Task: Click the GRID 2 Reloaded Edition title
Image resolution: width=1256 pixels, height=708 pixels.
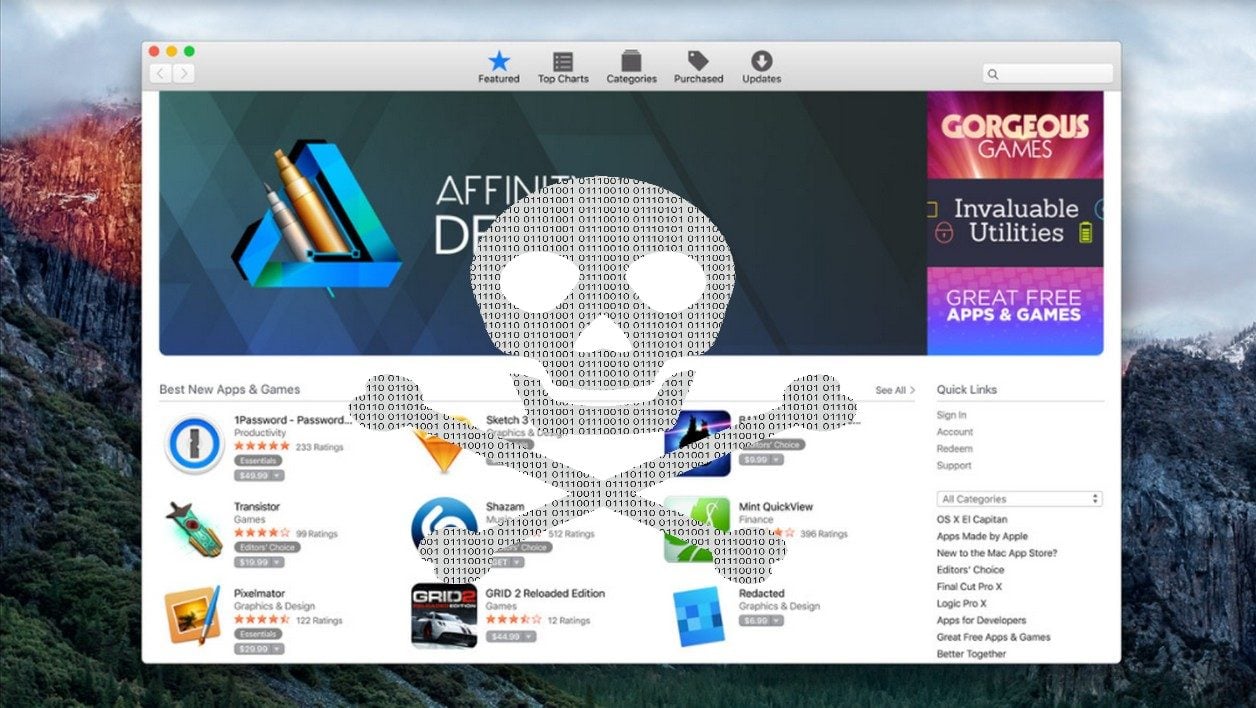Action: click(x=545, y=593)
